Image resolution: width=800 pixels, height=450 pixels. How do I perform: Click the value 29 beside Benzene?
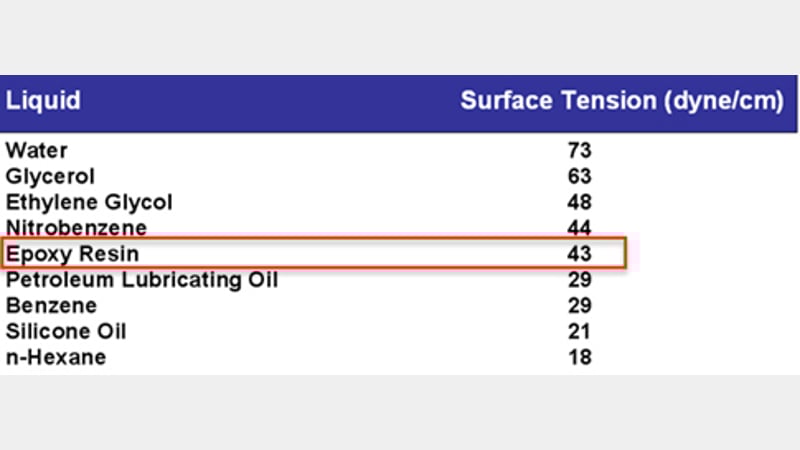(x=579, y=305)
